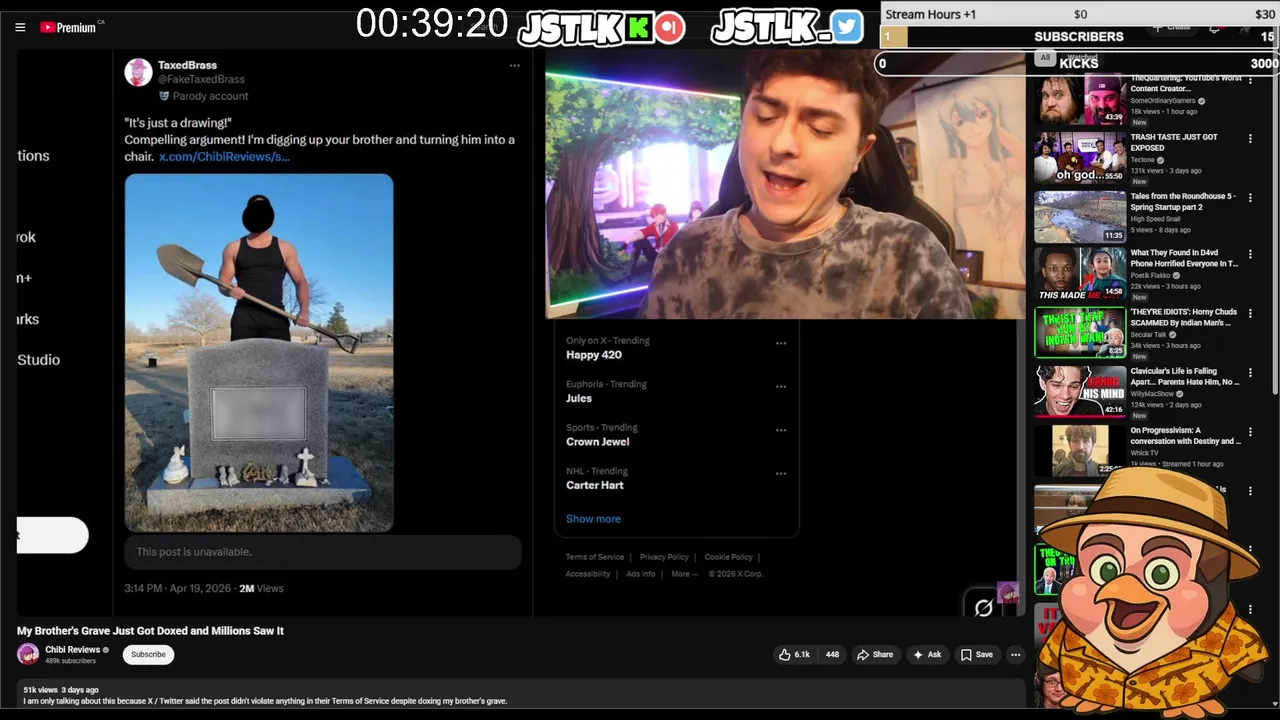
Task: Open menu for What They Found In D4vd video
Action: click(x=1250, y=255)
